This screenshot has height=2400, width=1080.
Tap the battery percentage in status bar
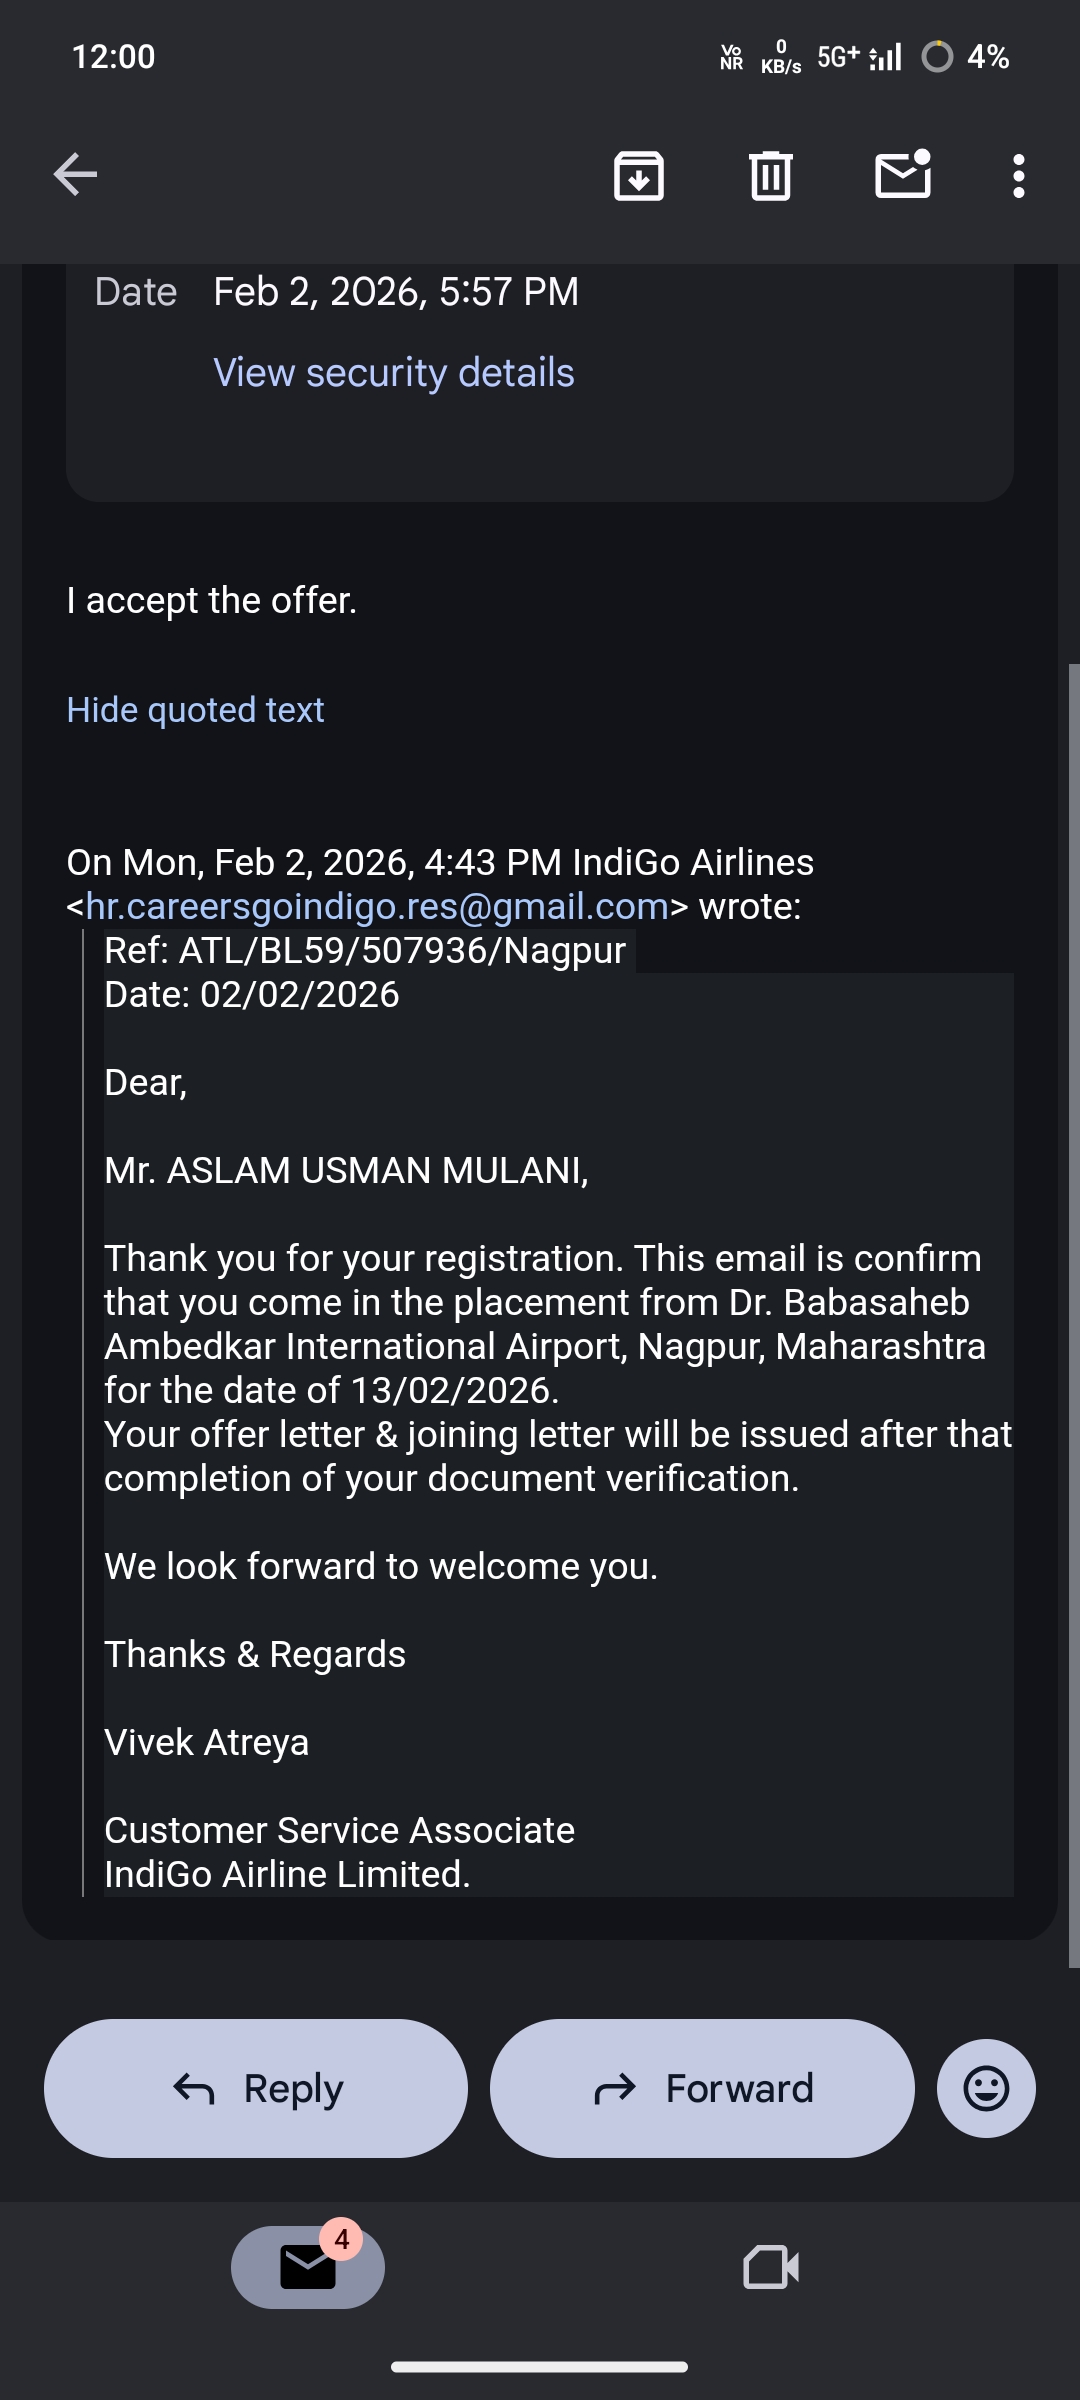[x=987, y=57]
